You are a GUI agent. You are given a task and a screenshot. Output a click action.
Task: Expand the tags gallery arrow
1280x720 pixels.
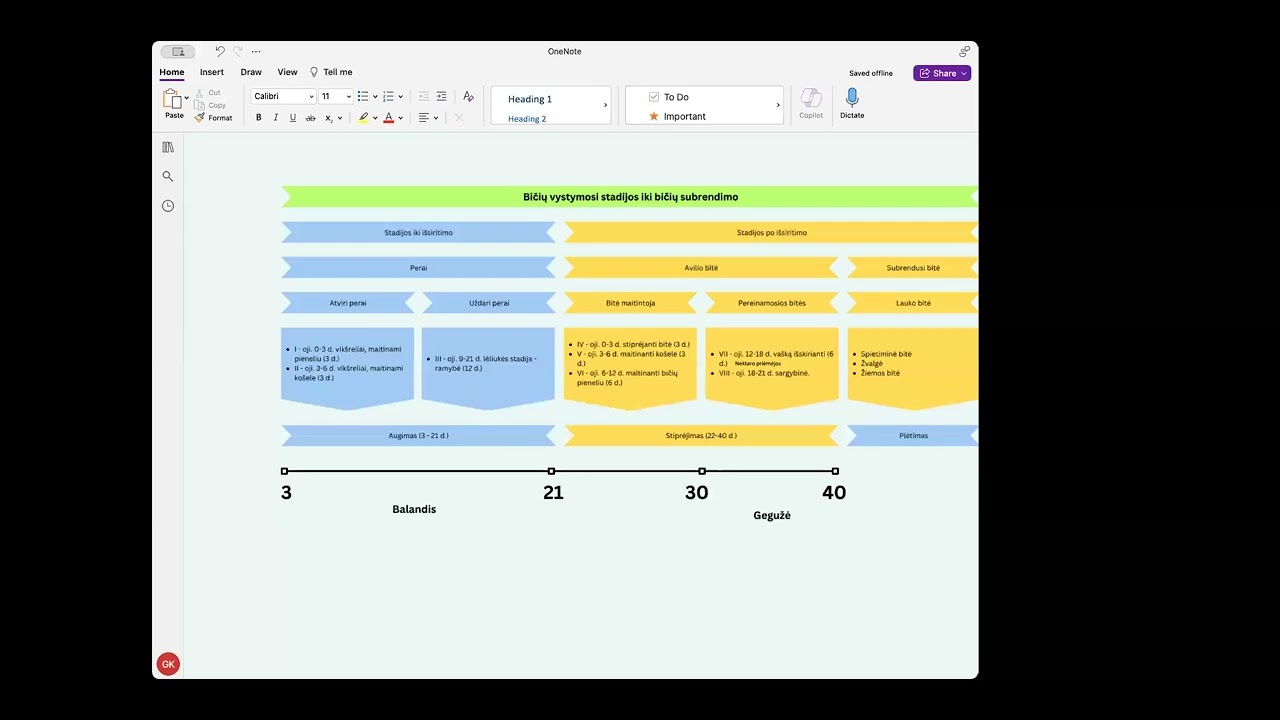click(x=778, y=105)
